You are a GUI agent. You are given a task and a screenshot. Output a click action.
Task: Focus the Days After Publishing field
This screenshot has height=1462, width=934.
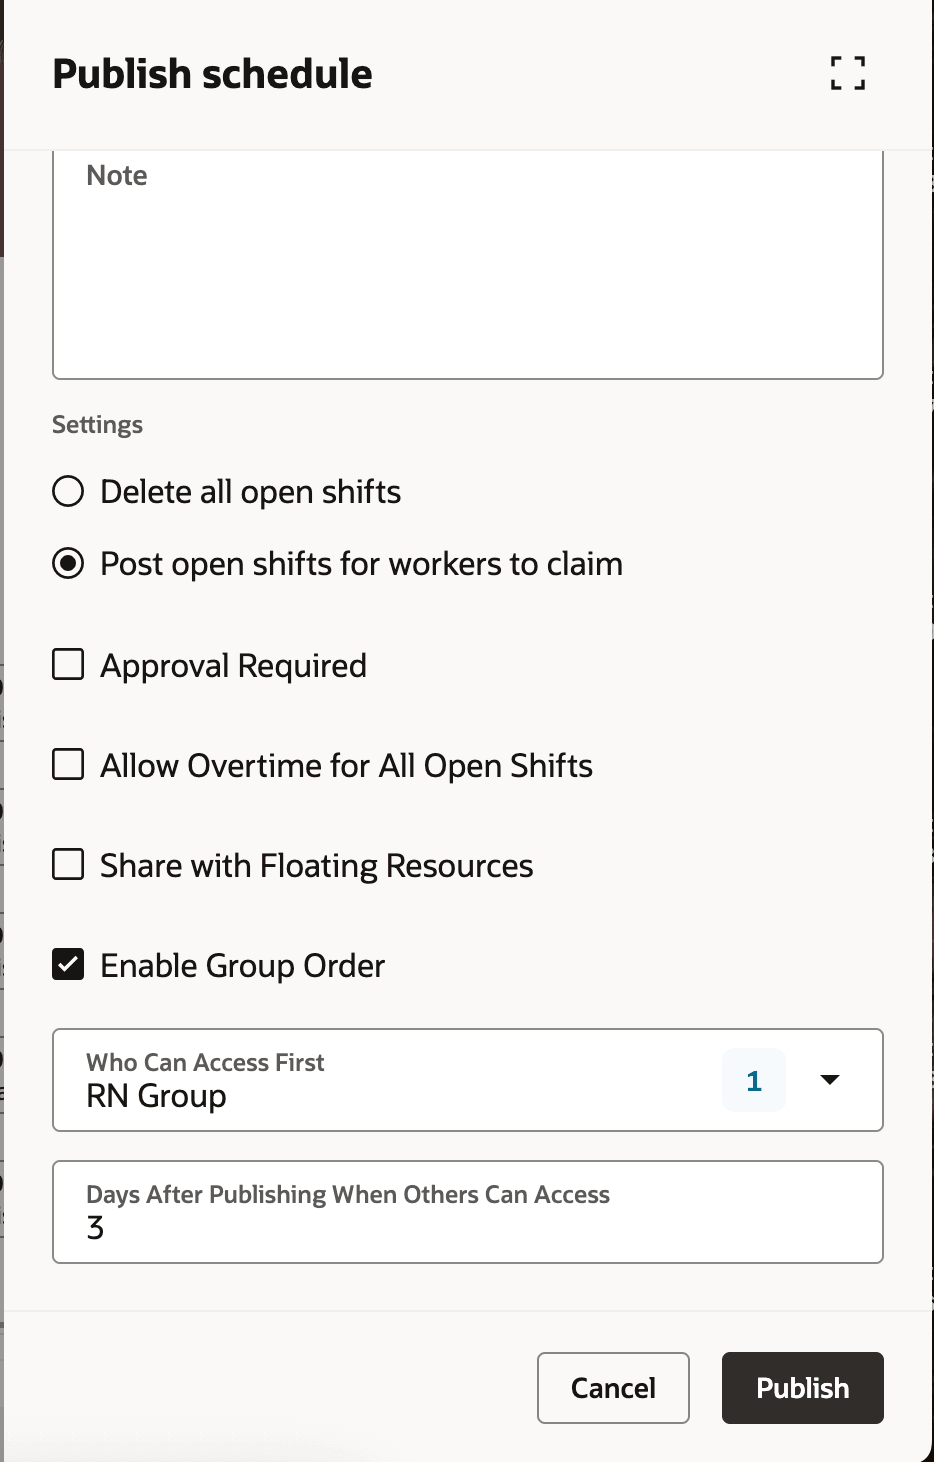(467, 1226)
